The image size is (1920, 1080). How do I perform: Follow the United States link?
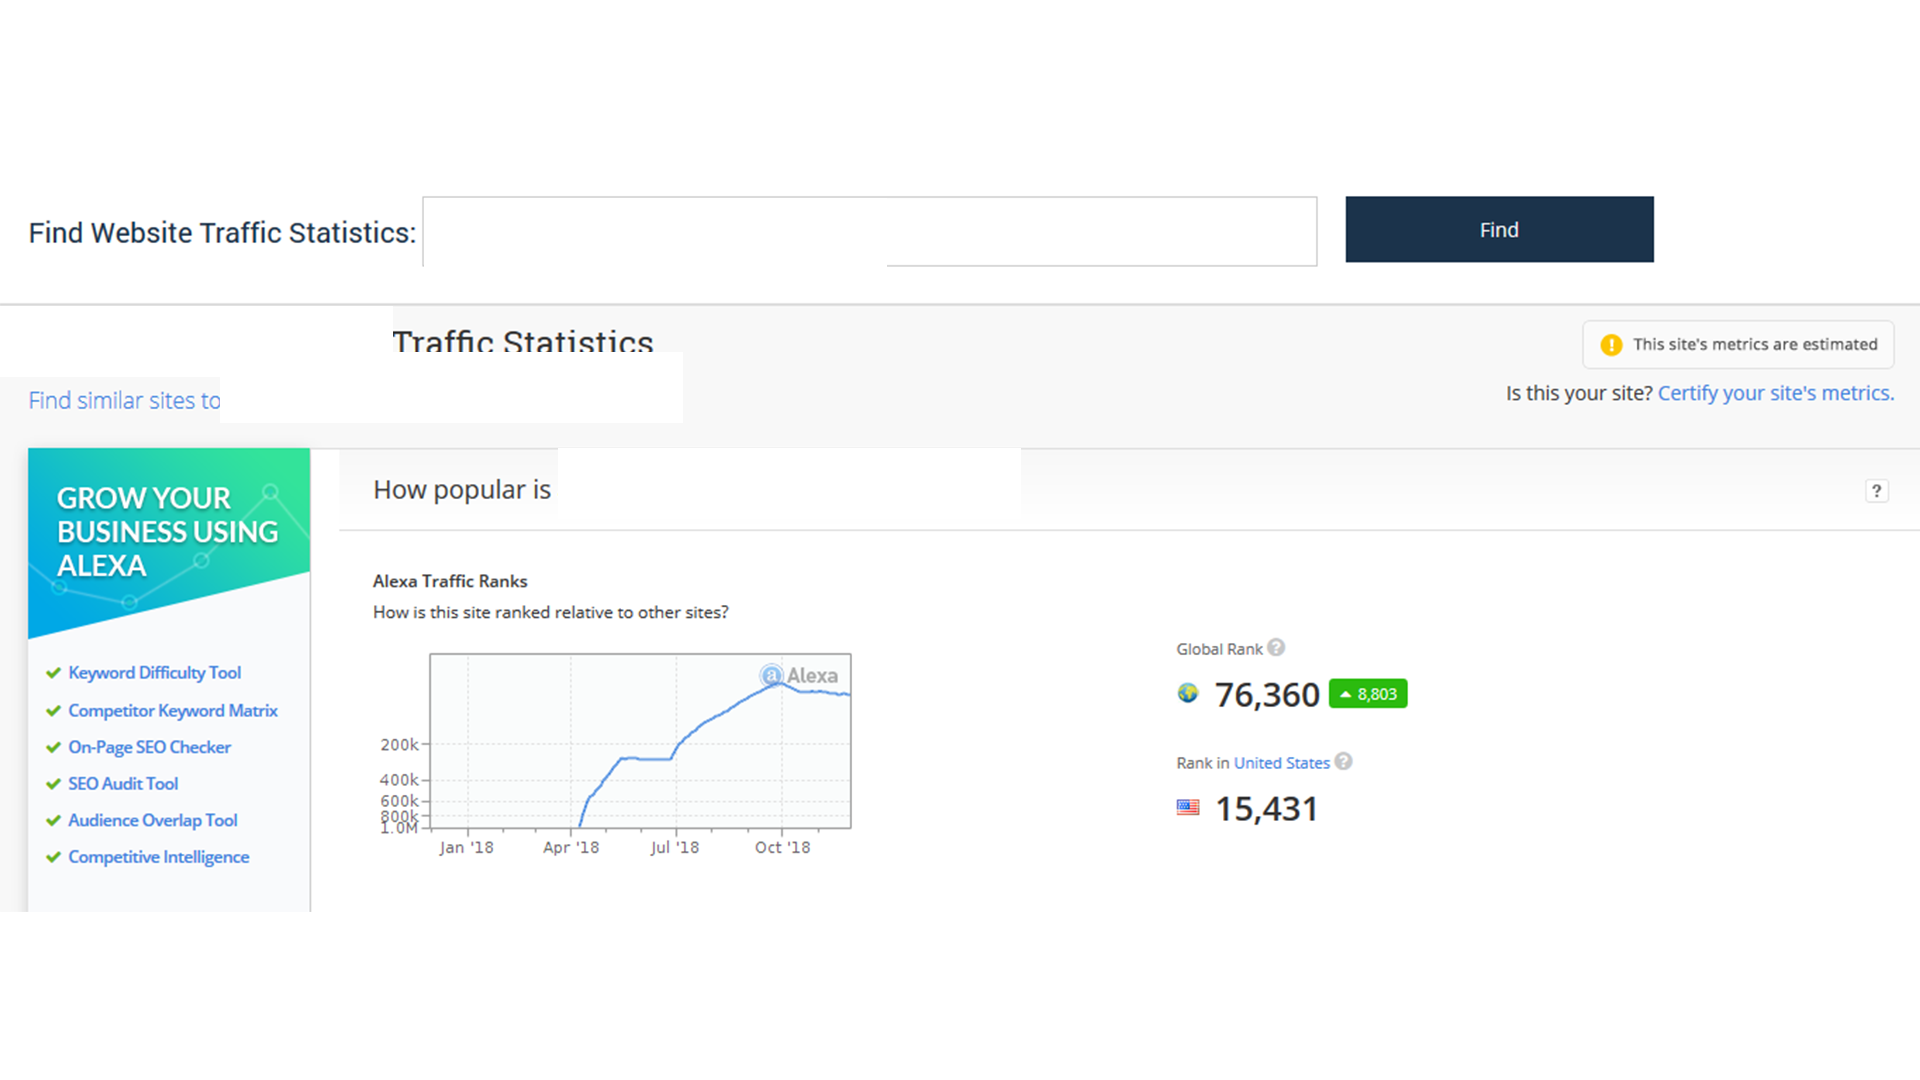click(1282, 762)
